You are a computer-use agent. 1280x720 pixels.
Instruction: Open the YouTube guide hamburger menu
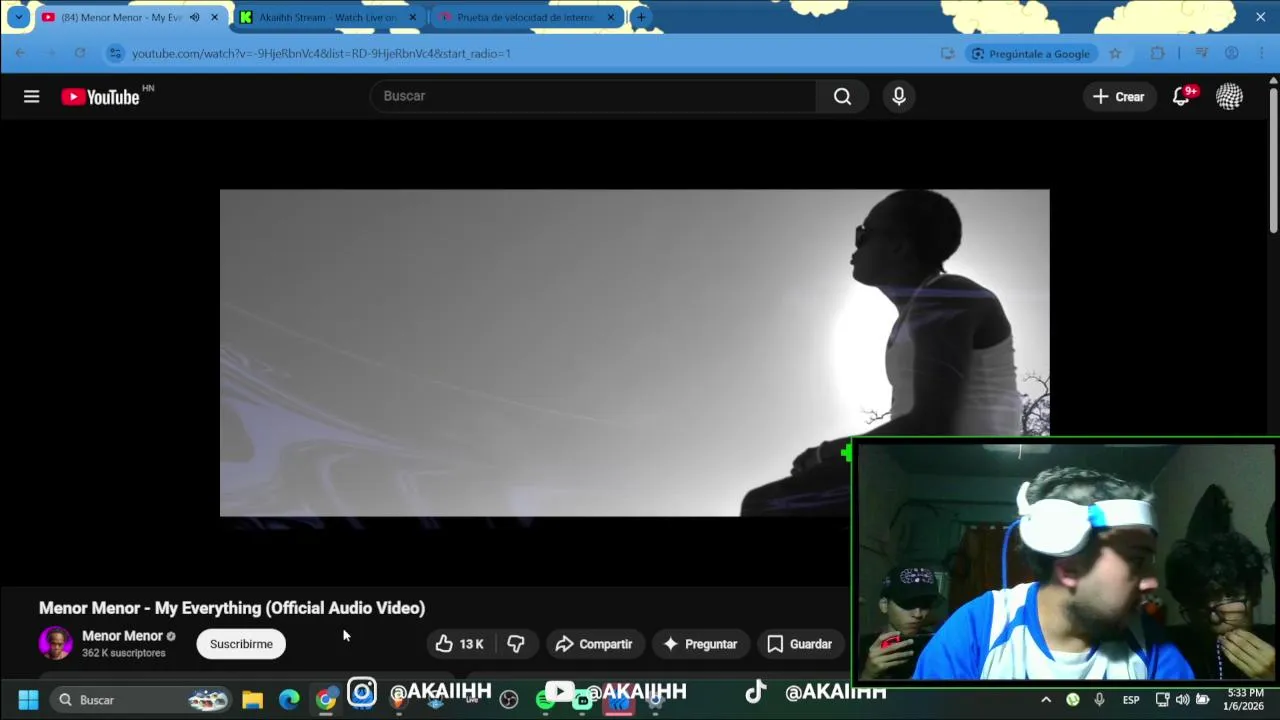(32, 96)
